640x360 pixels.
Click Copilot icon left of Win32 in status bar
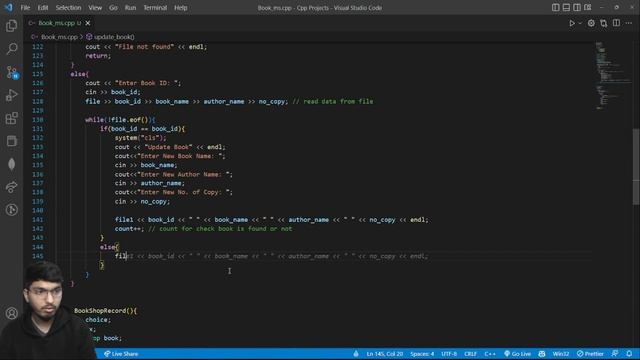542,354
